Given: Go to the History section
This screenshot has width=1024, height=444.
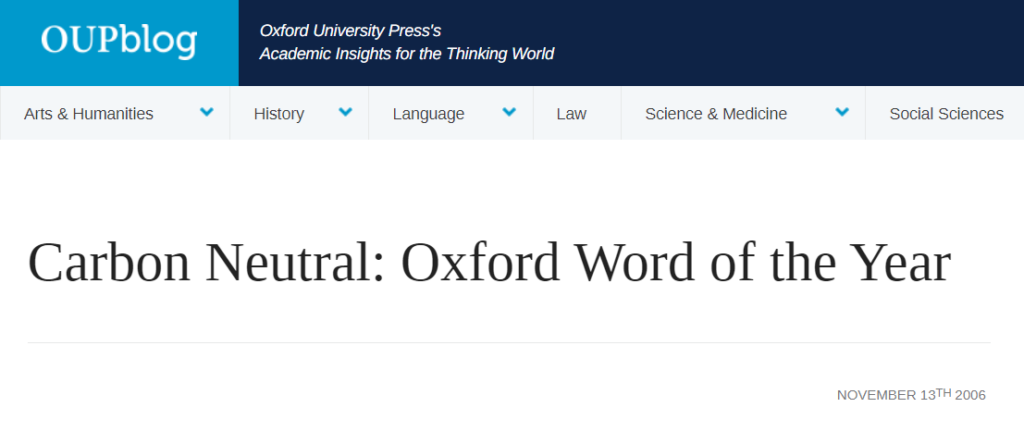Looking at the screenshot, I should tap(279, 113).
